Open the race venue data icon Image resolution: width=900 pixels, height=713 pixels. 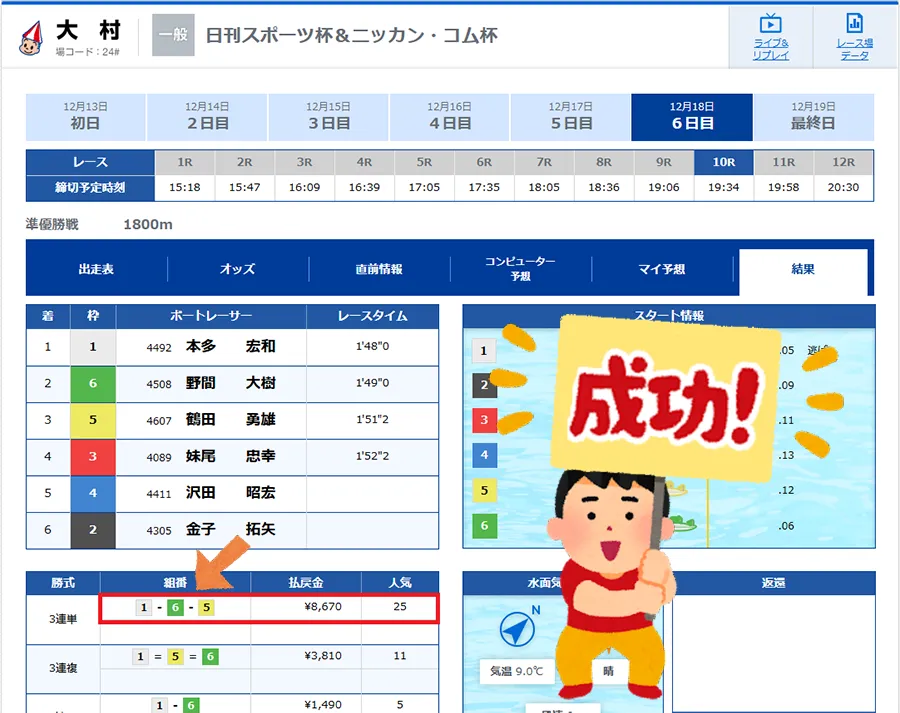[x=854, y=35]
